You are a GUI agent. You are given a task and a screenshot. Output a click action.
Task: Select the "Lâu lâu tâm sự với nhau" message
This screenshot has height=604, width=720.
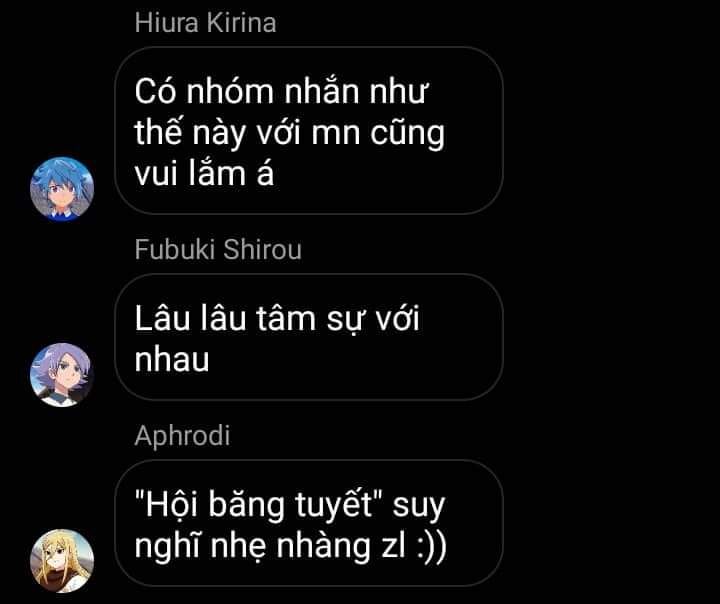tap(309, 337)
